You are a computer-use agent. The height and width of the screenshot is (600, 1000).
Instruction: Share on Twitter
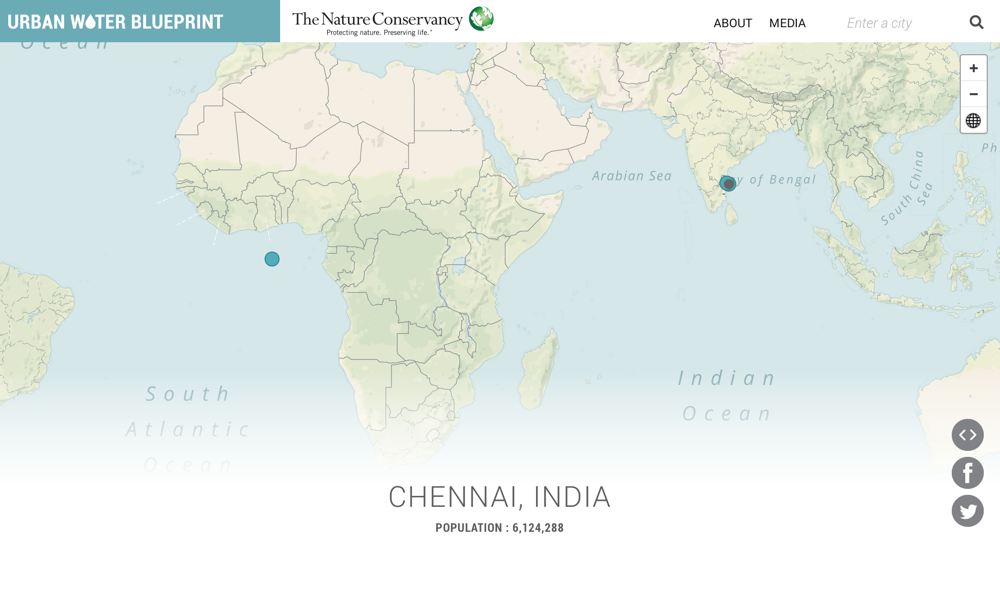[x=967, y=511]
